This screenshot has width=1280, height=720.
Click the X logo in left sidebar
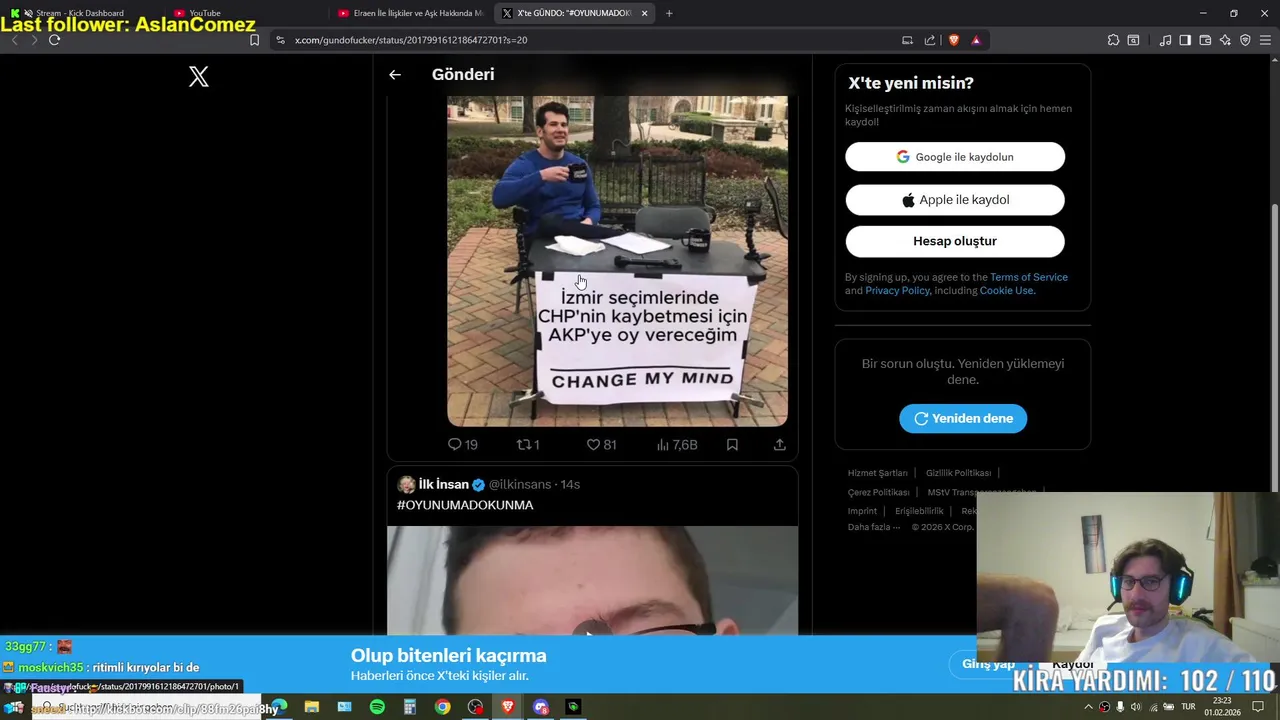click(x=199, y=76)
